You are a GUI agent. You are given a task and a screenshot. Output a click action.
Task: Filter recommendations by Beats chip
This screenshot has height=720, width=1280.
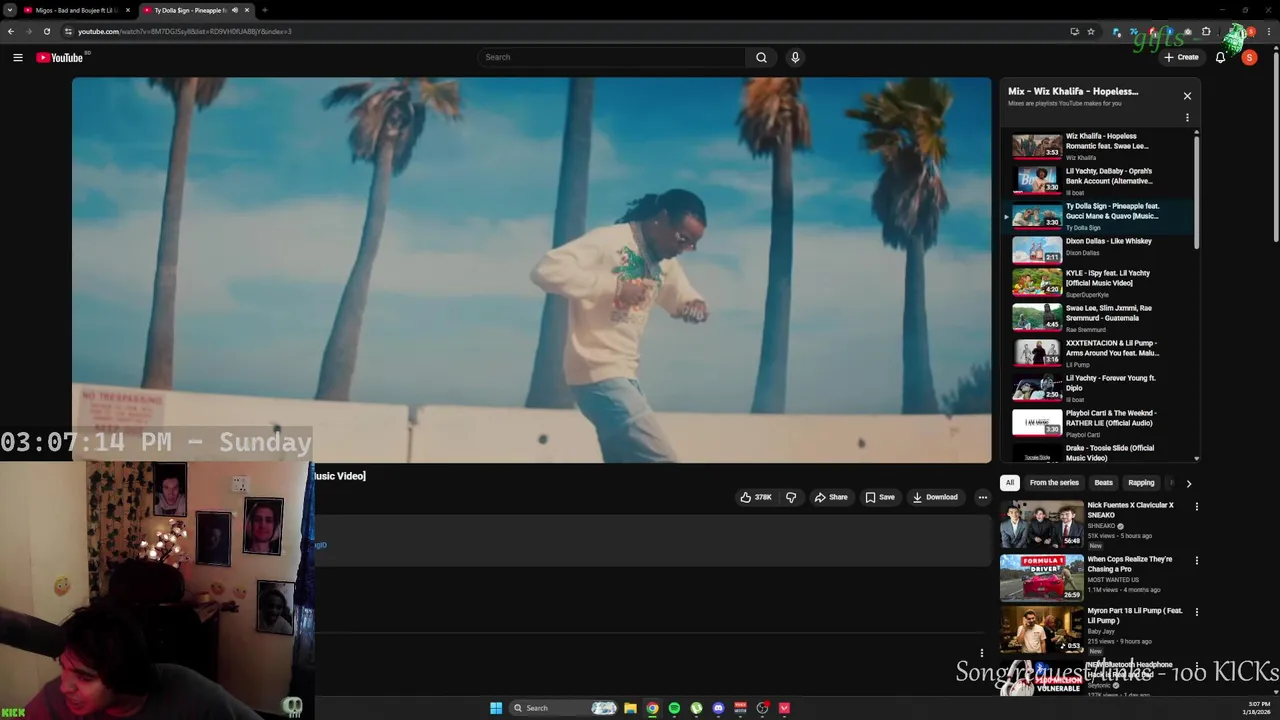1103,483
